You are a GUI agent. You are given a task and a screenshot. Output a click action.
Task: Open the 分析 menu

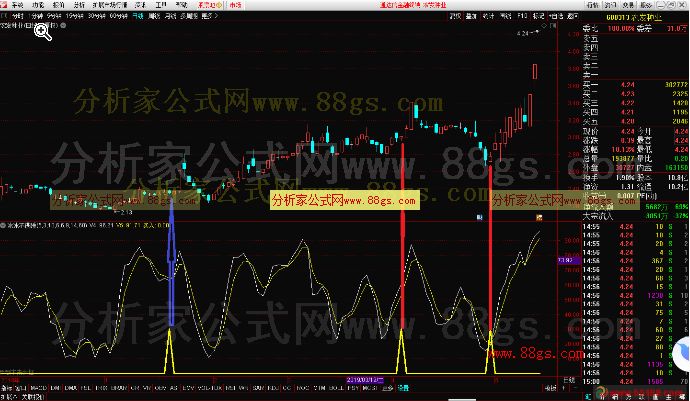coord(79,5)
